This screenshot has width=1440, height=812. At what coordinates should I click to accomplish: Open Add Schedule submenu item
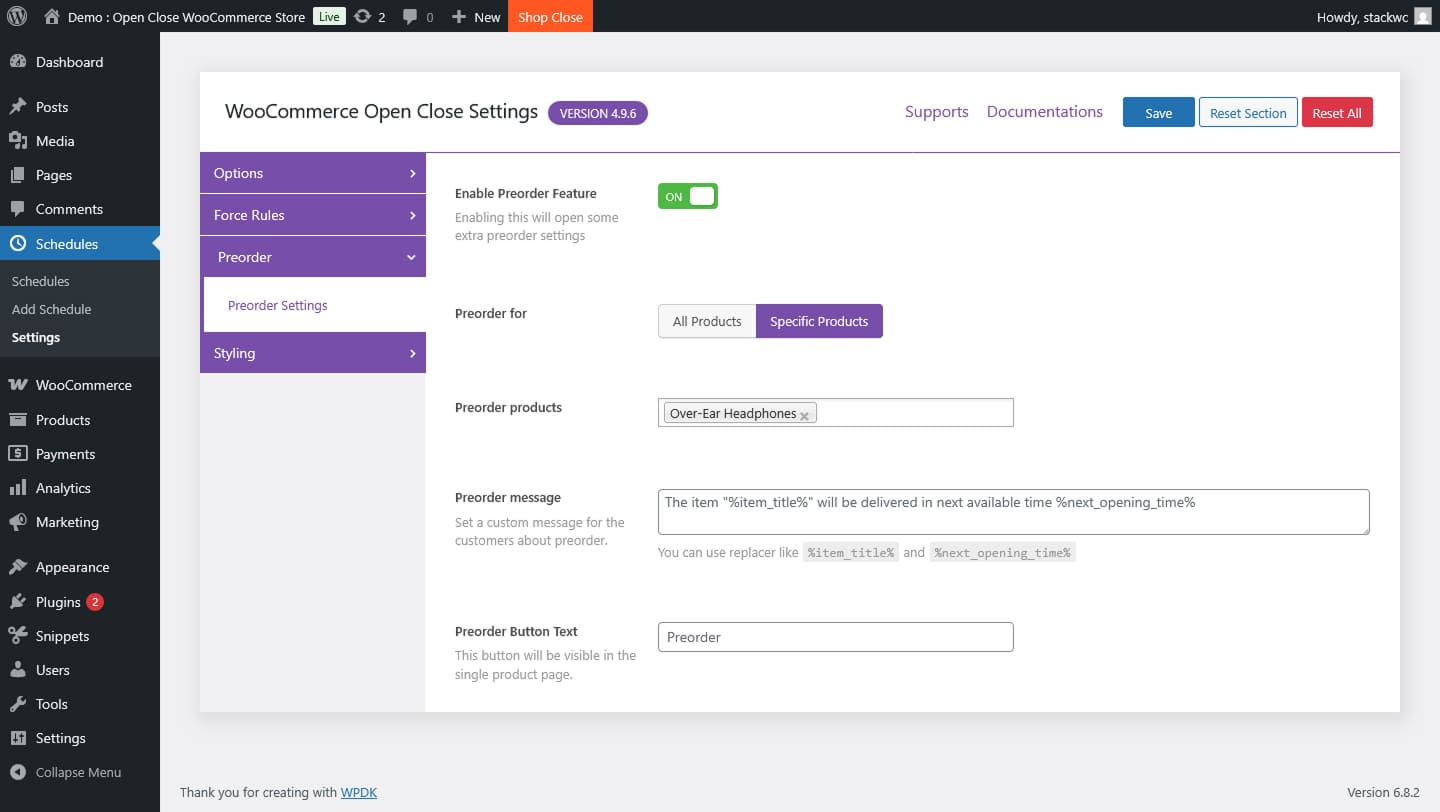pyautogui.click(x=52, y=309)
